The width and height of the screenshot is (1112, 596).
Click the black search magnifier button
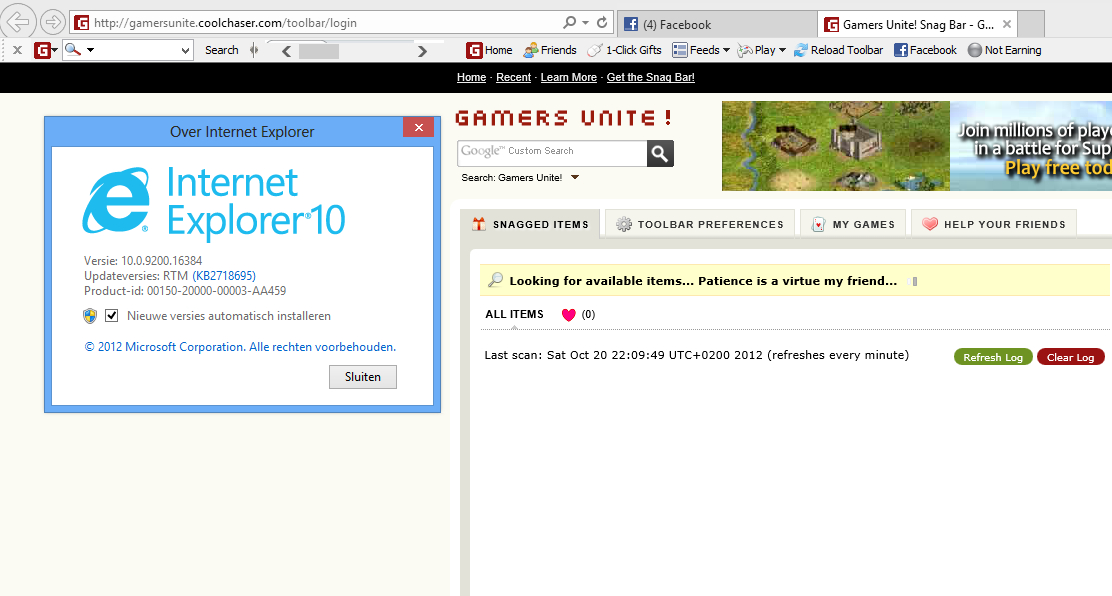pyautogui.click(x=660, y=153)
